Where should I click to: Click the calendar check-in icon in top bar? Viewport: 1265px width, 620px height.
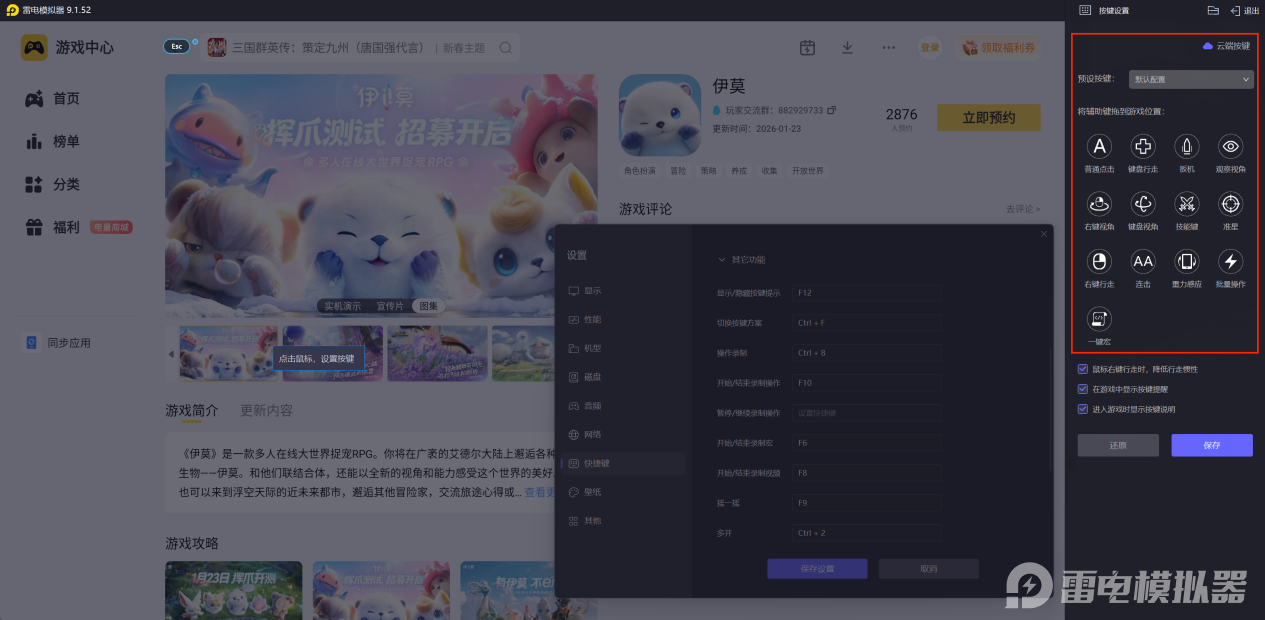point(807,47)
